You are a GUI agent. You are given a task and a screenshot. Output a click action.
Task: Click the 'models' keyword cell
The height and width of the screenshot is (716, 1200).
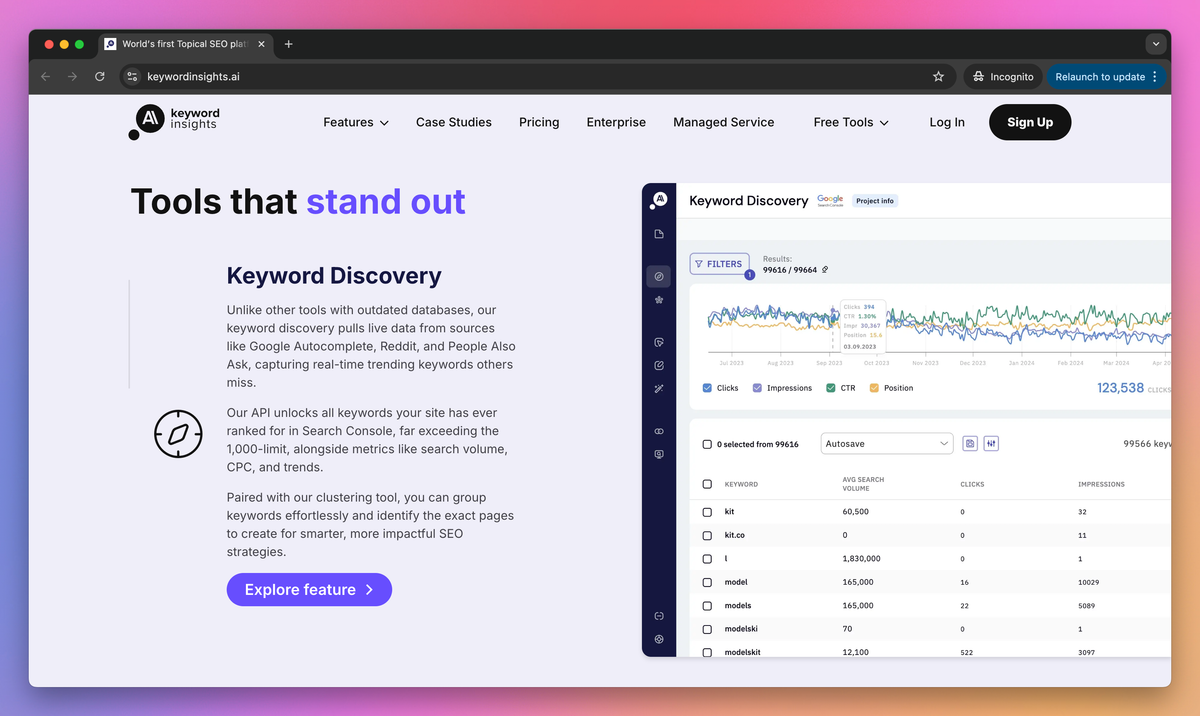coord(738,605)
